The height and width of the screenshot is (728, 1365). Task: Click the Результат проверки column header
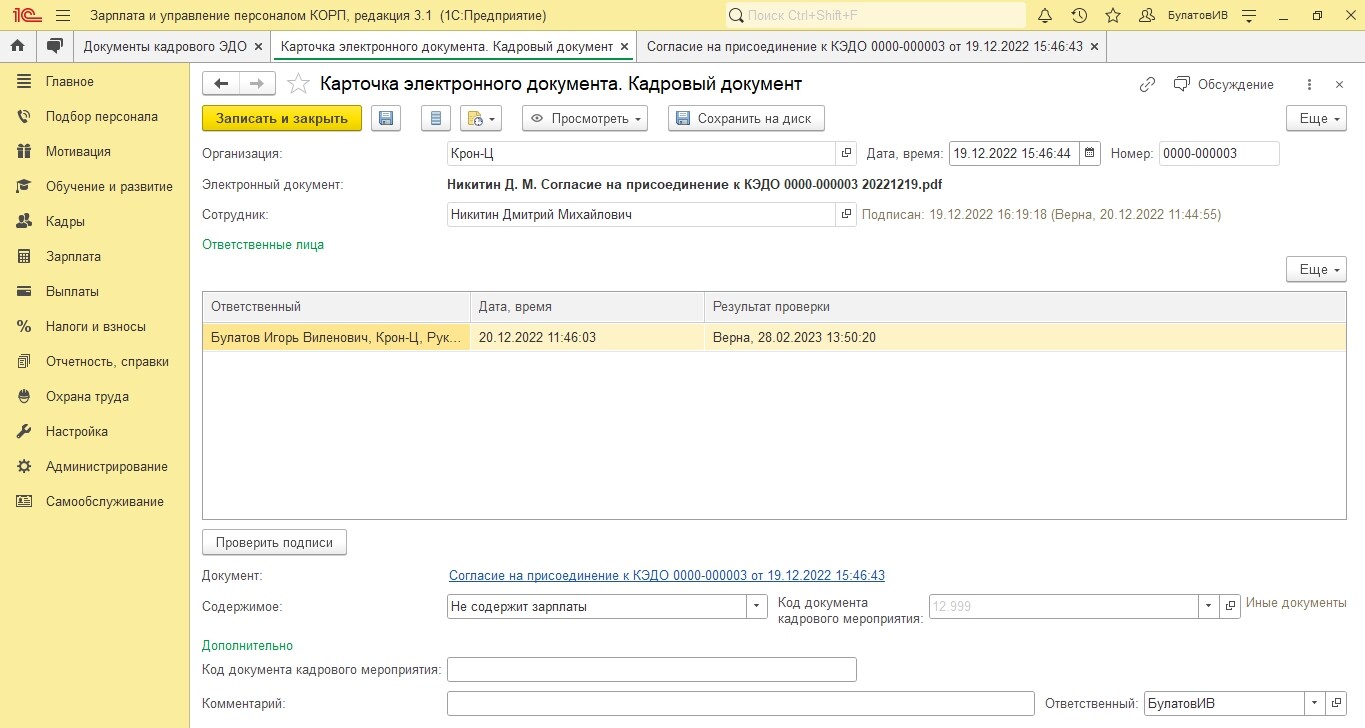click(1025, 307)
